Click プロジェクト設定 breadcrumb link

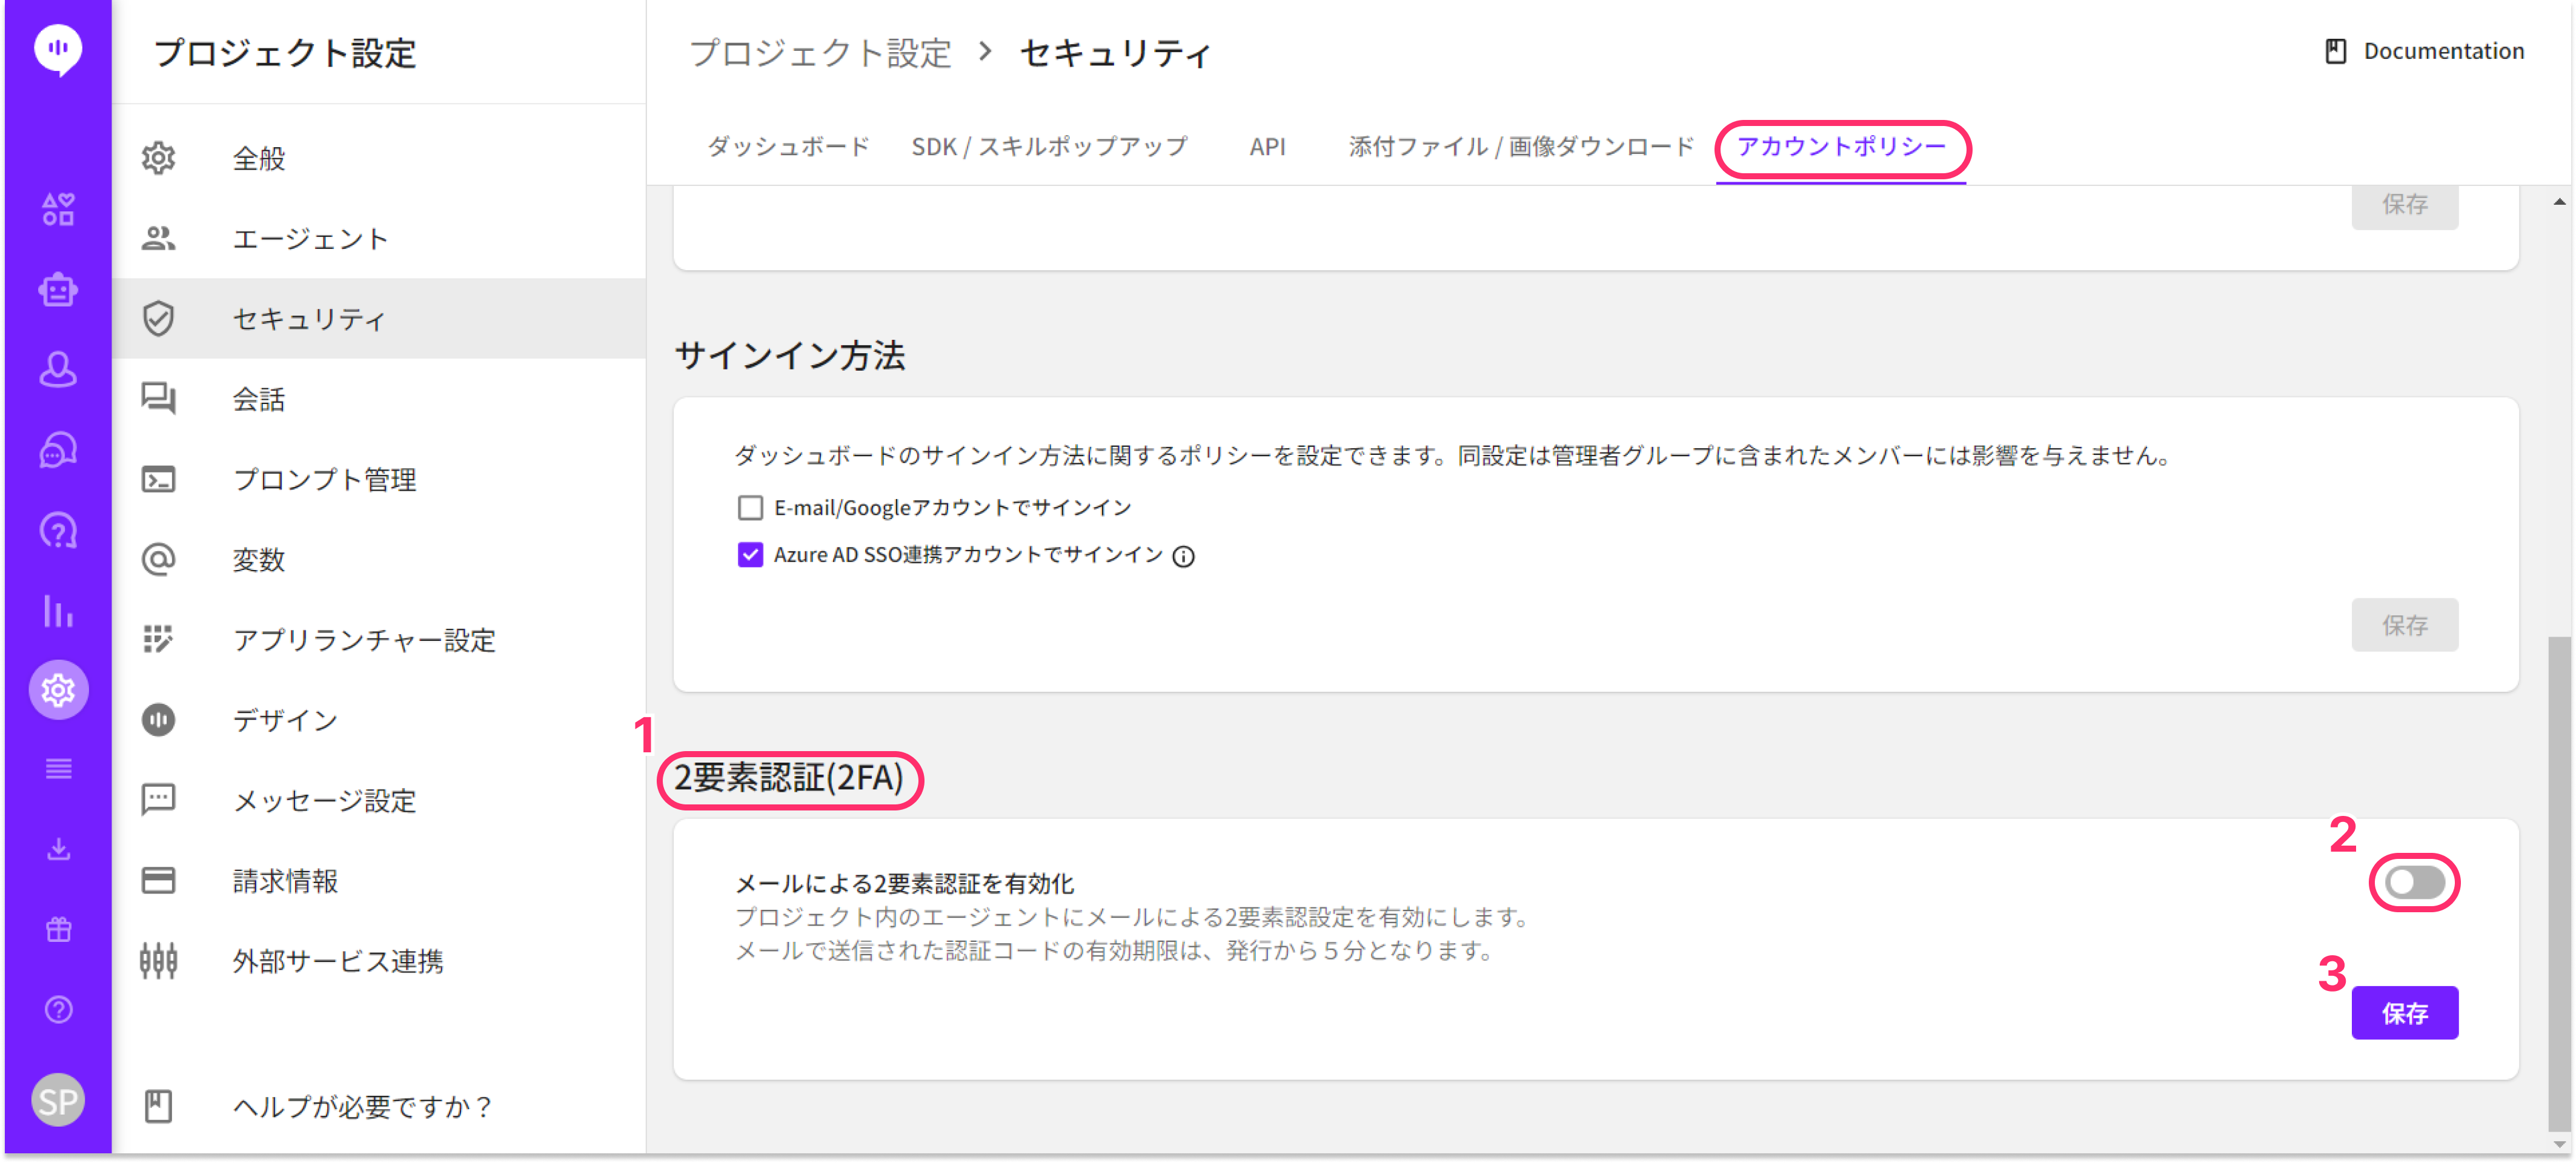pos(820,53)
